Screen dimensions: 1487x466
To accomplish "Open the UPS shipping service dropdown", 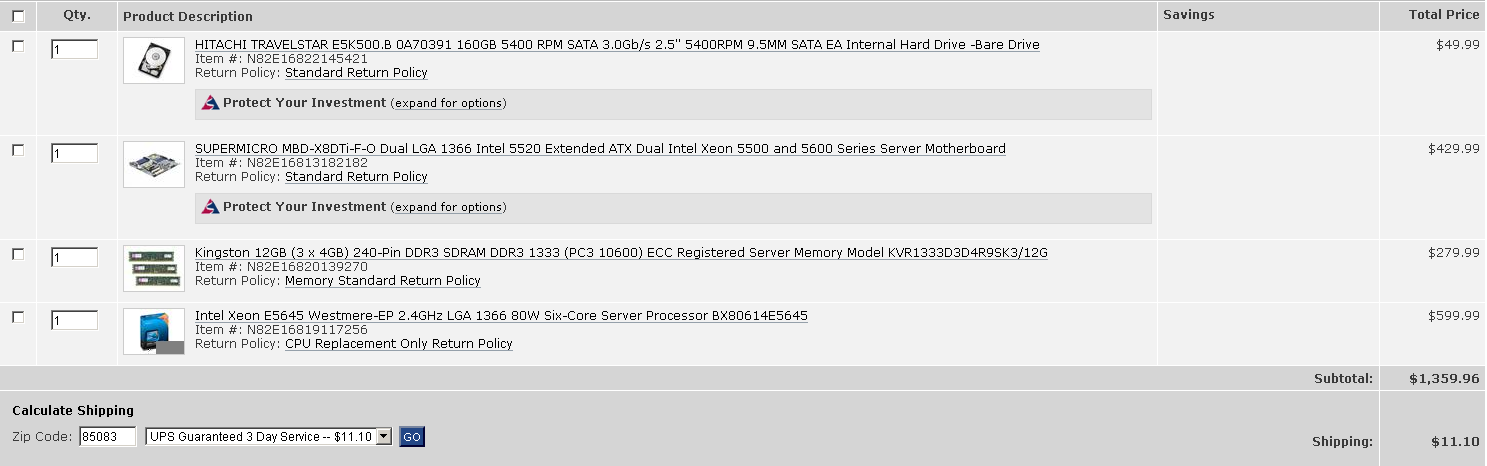I will 268,437.
